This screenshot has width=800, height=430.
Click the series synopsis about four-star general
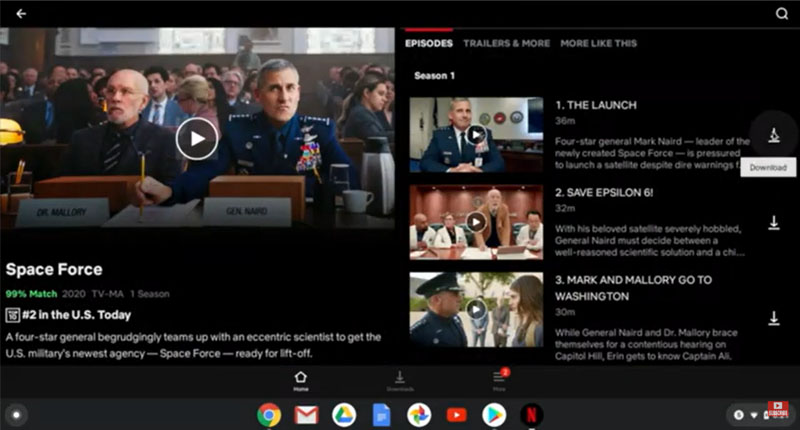193,345
